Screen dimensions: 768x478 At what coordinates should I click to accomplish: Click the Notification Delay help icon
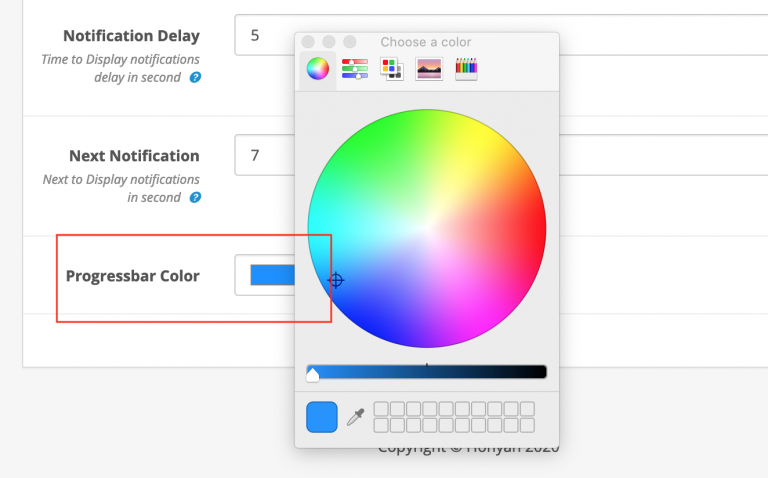pyautogui.click(x=195, y=78)
